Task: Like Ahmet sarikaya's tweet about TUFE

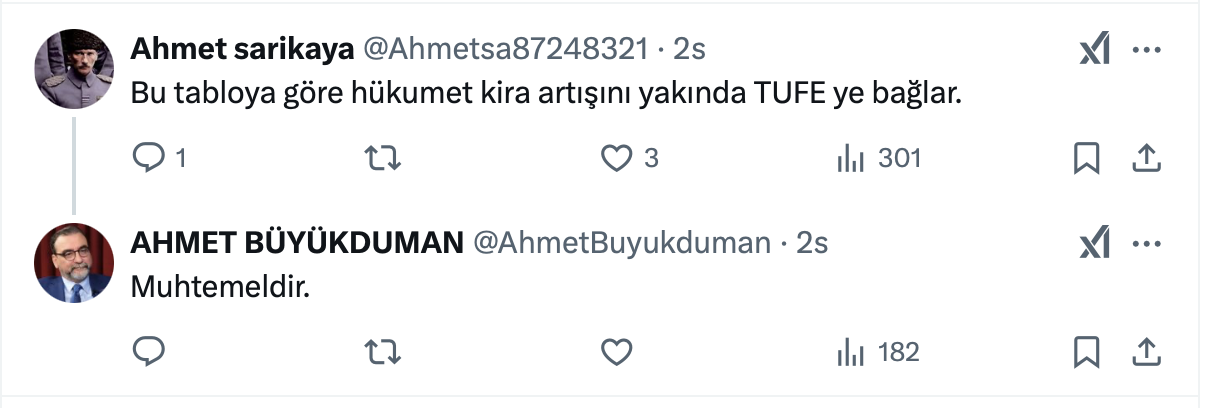Action: tap(617, 158)
